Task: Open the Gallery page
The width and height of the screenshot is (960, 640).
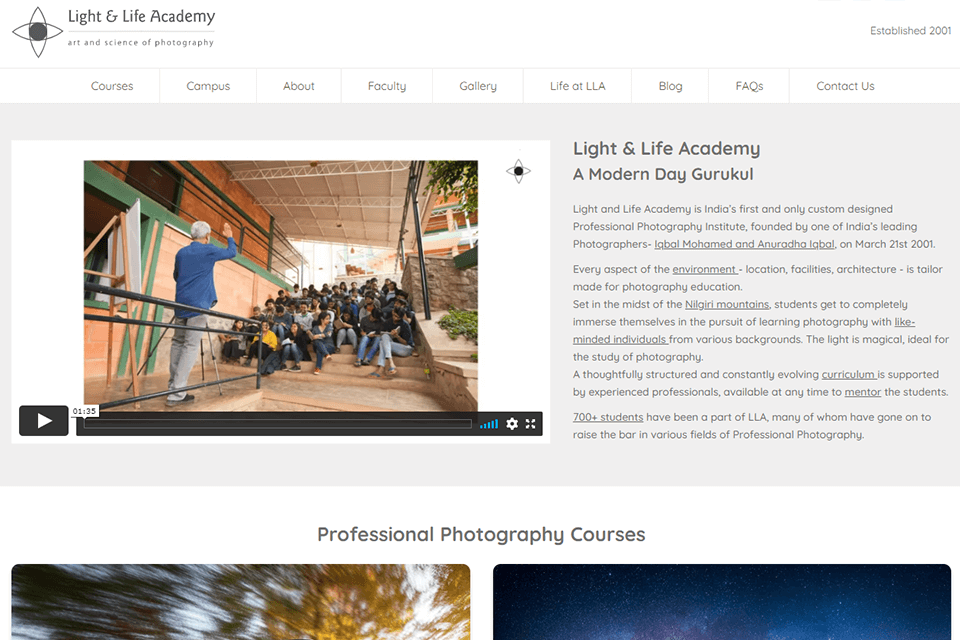Action: (x=478, y=86)
